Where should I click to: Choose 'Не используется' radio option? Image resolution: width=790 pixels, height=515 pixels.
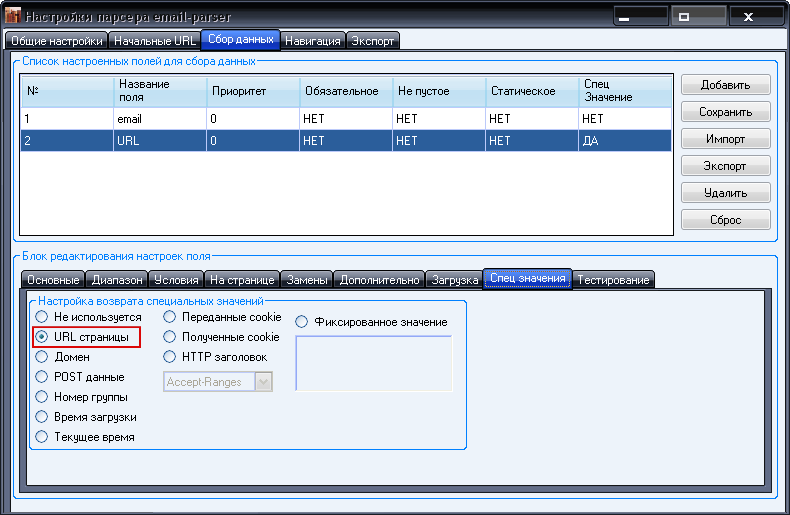pos(42,316)
